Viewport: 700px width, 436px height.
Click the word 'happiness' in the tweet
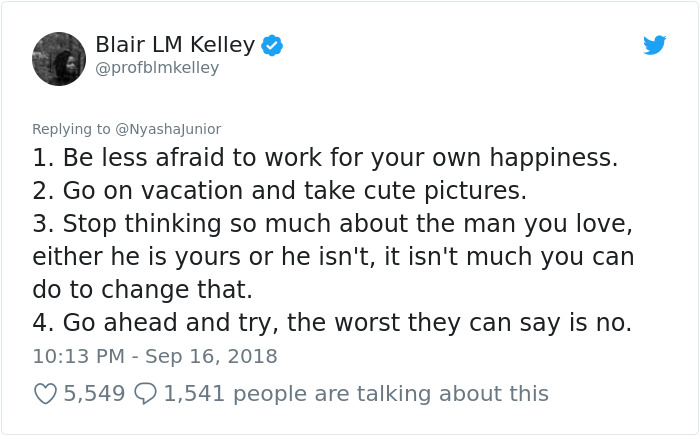(554, 158)
